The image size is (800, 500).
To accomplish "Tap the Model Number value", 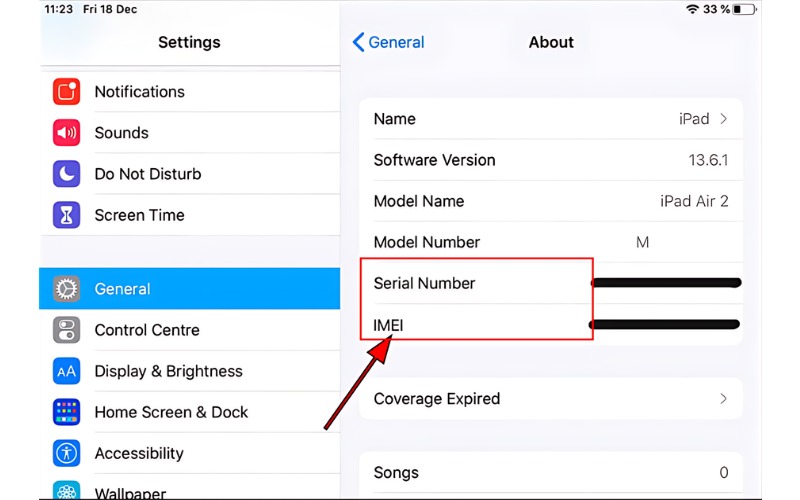I will [642, 242].
